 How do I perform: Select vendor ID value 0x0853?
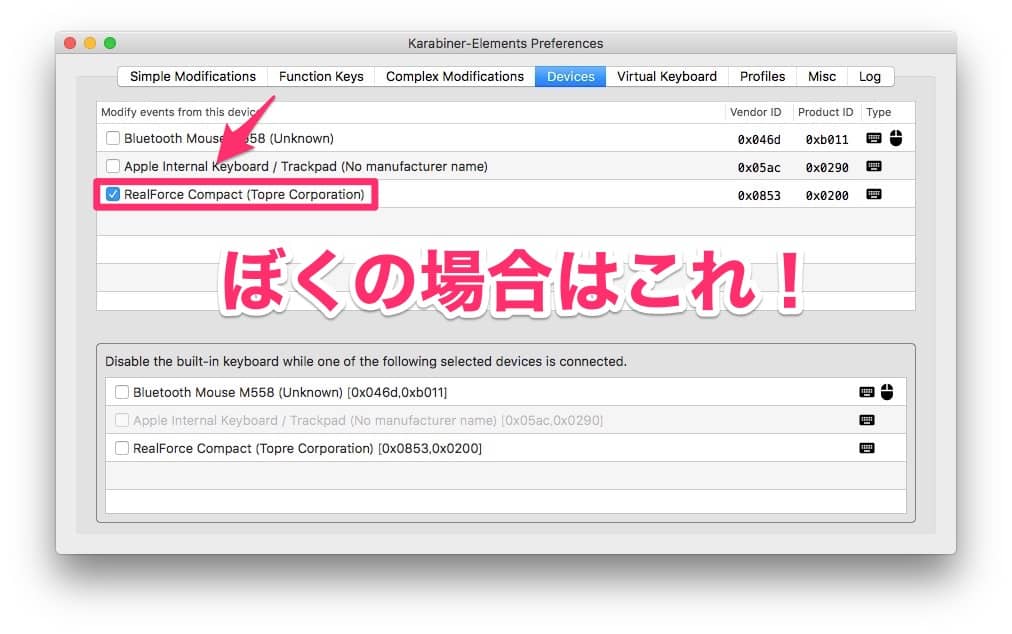759,196
